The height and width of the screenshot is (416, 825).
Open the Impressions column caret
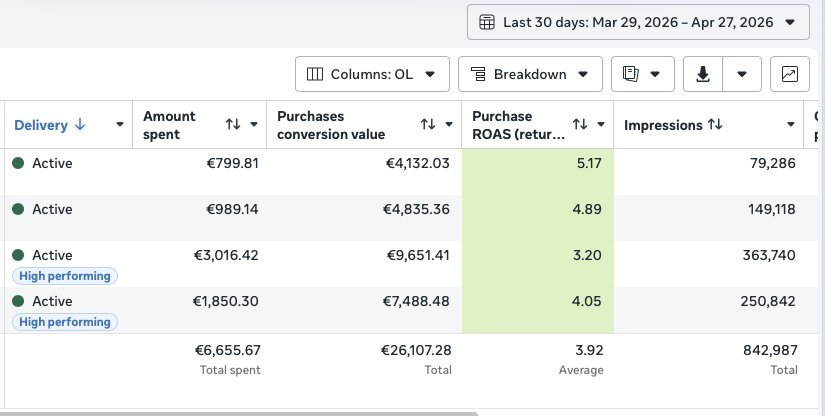click(x=791, y=125)
